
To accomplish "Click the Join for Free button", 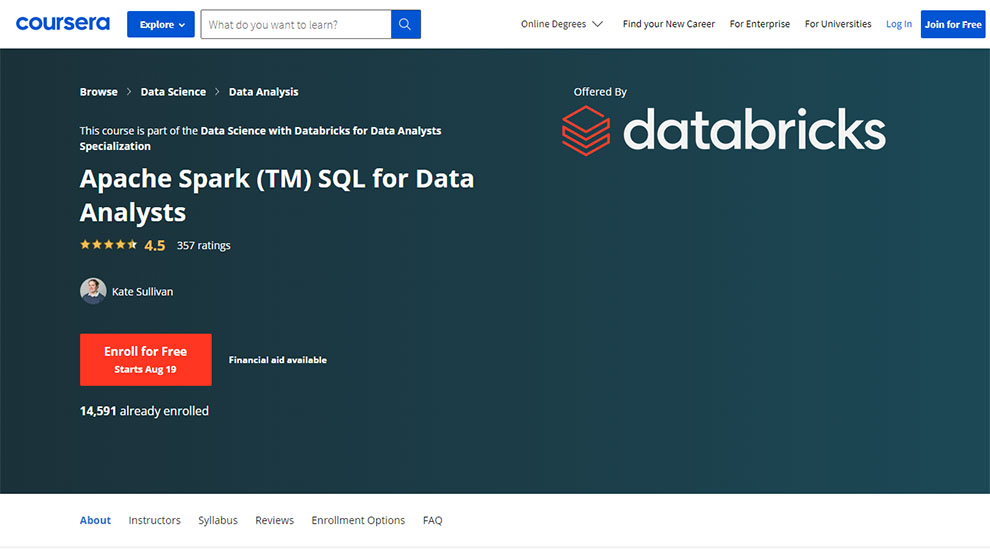I will point(953,25).
